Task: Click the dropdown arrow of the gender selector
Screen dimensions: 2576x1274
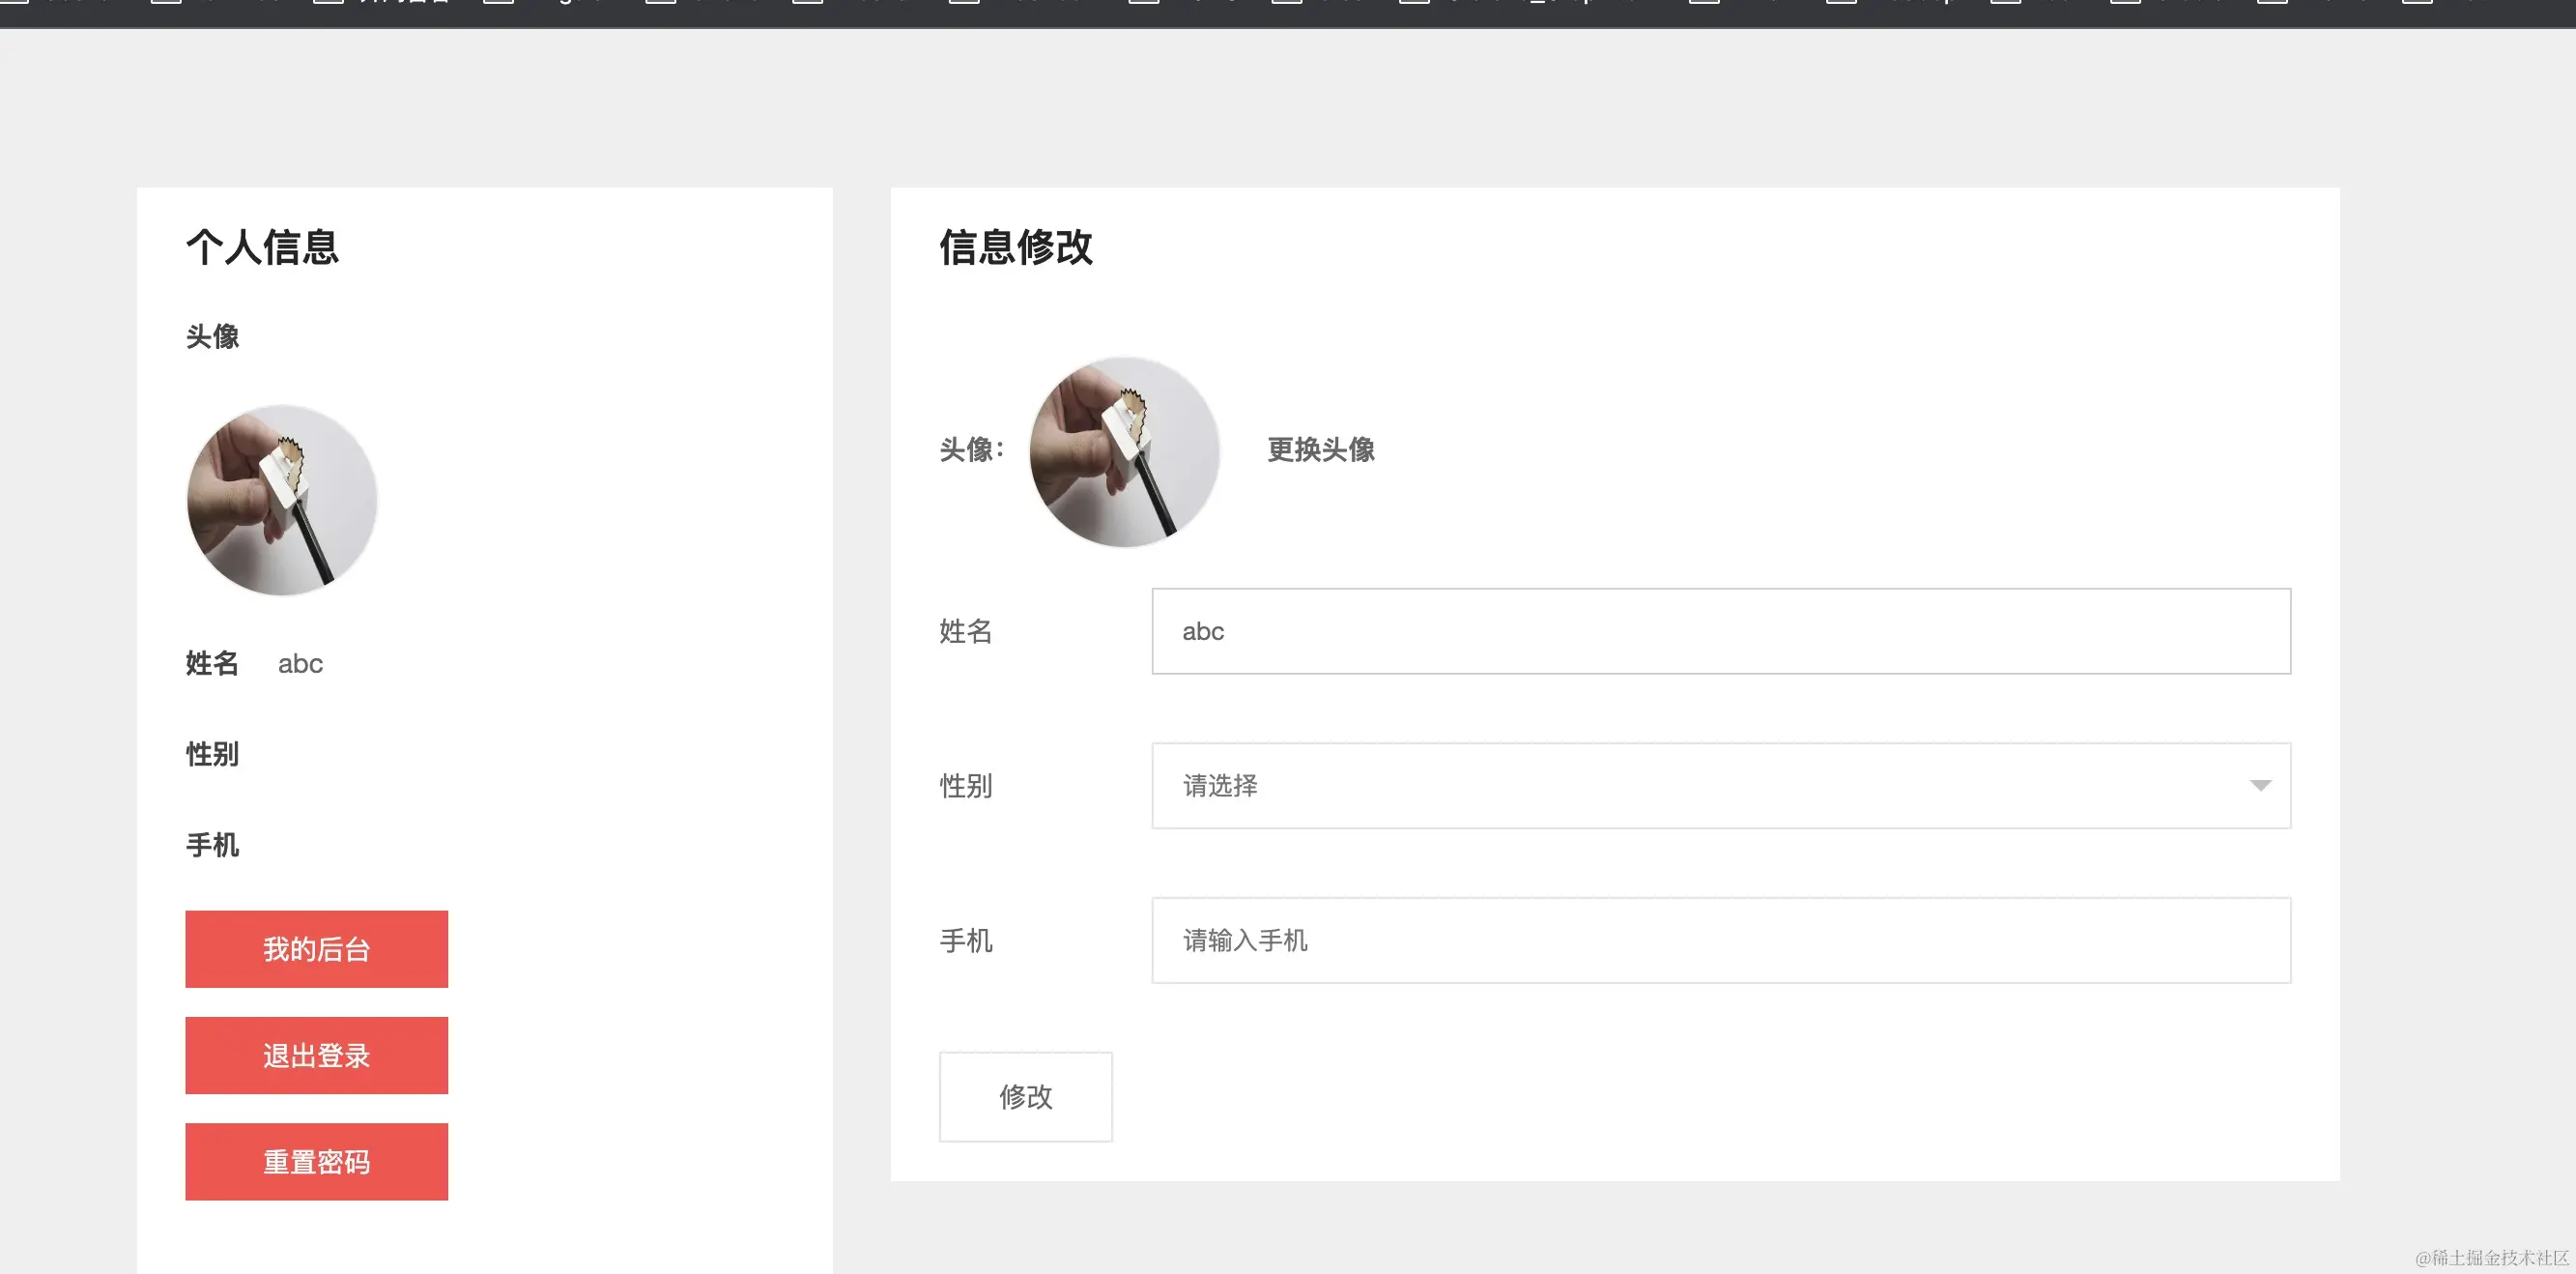Action: [2262, 786]
